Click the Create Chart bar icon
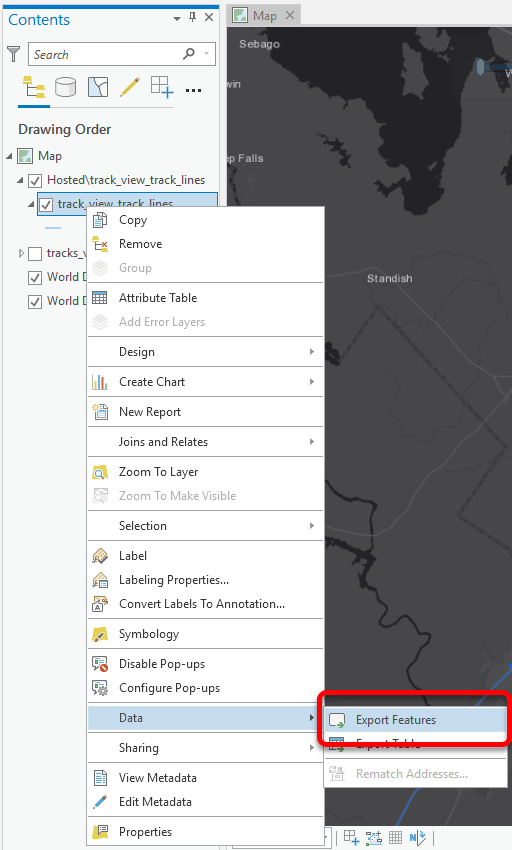 (100, 382)
